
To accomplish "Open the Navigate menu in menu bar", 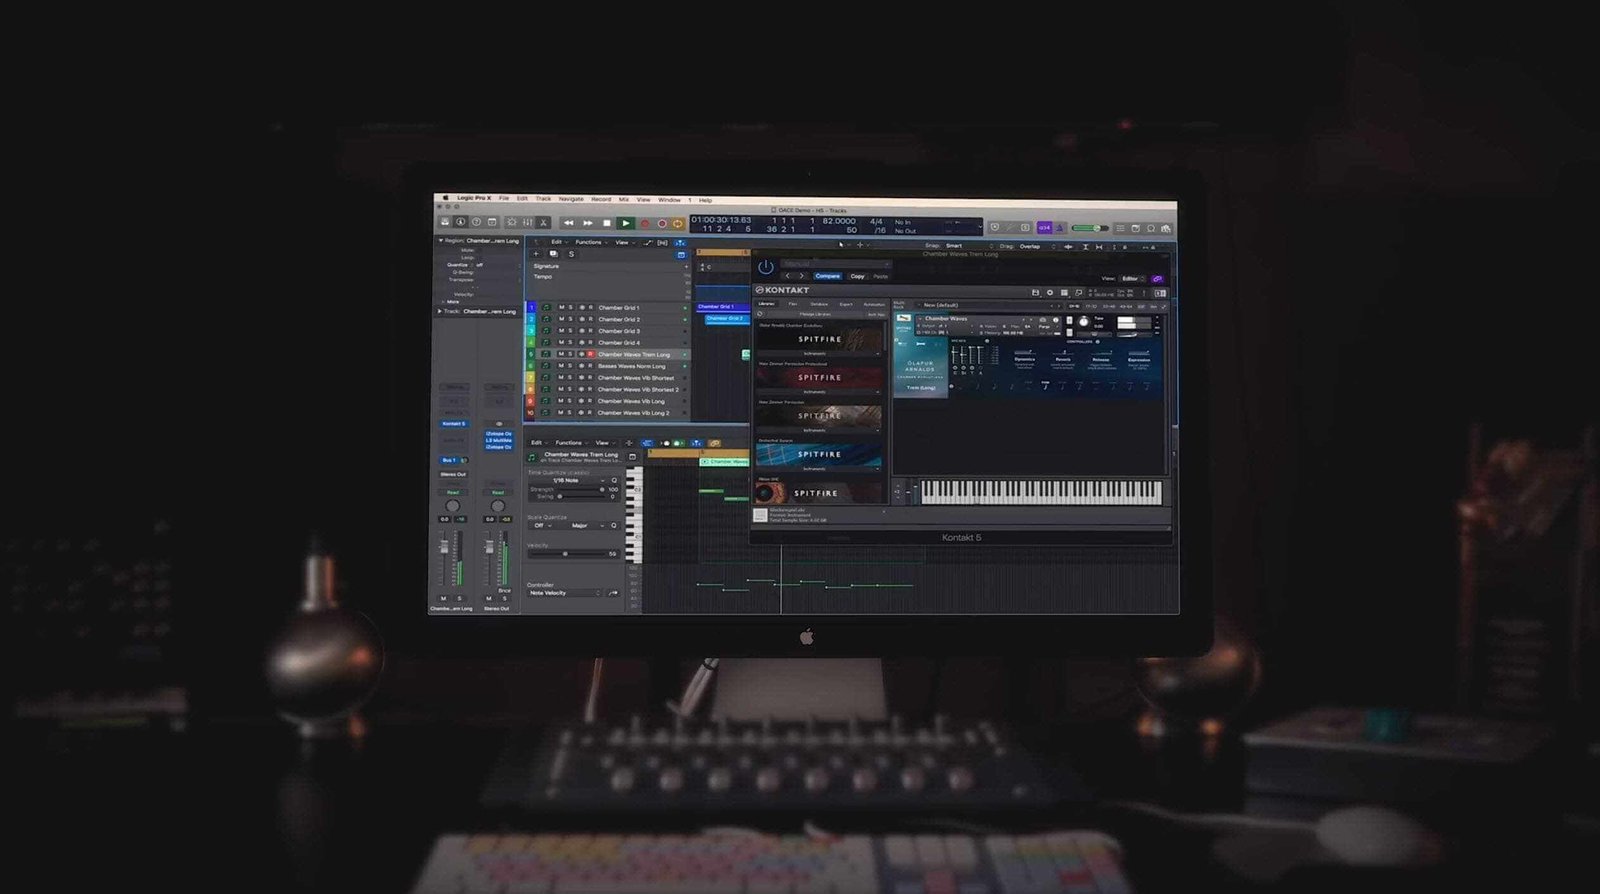I will (571, 199).
